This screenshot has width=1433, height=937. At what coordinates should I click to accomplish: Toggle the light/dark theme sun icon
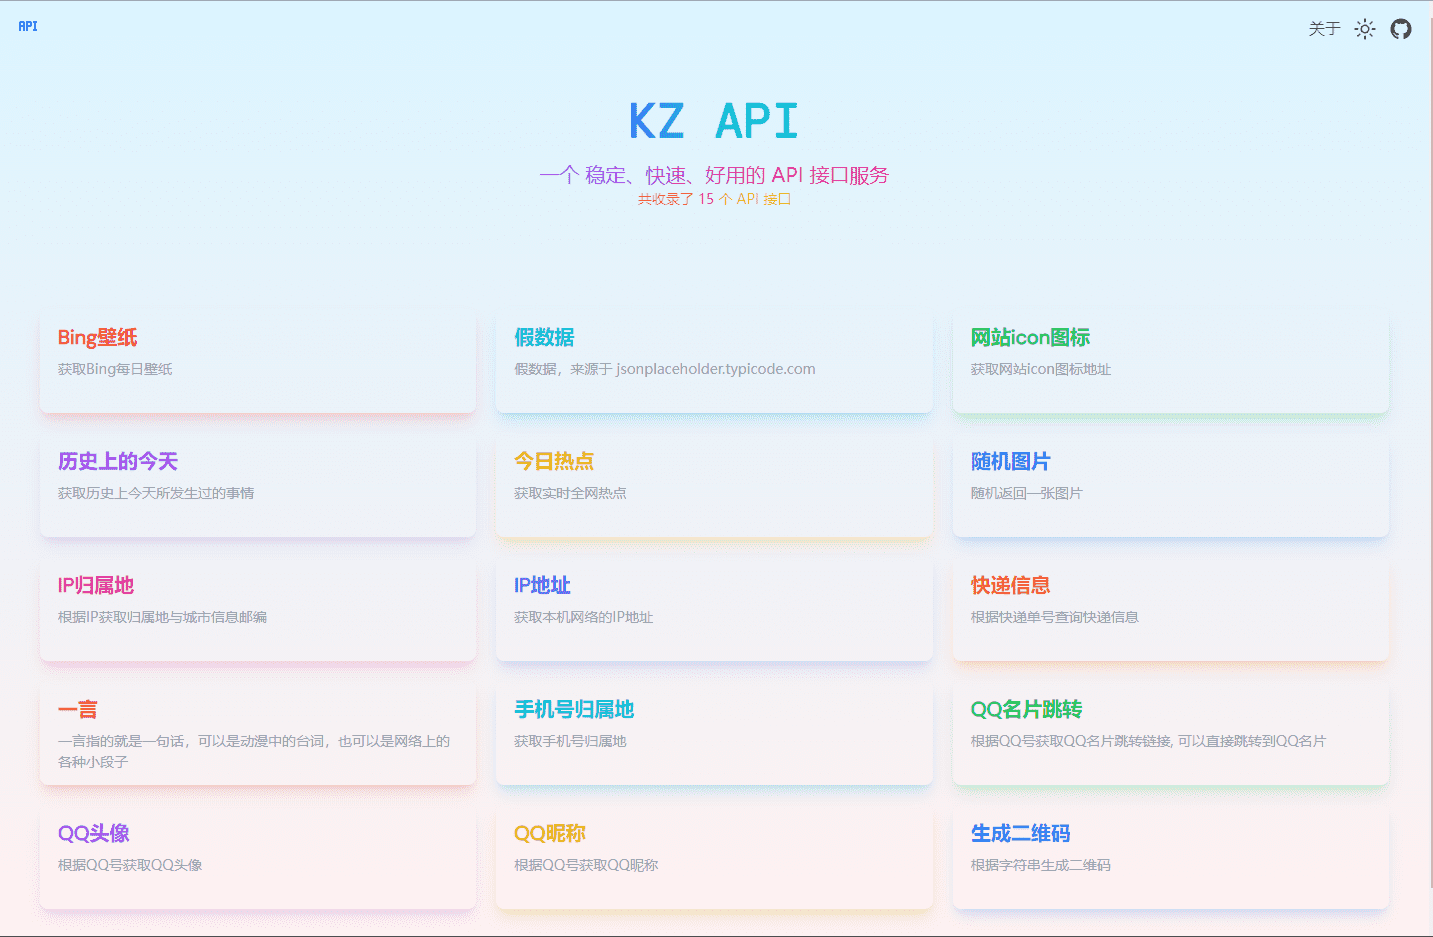1365,29
